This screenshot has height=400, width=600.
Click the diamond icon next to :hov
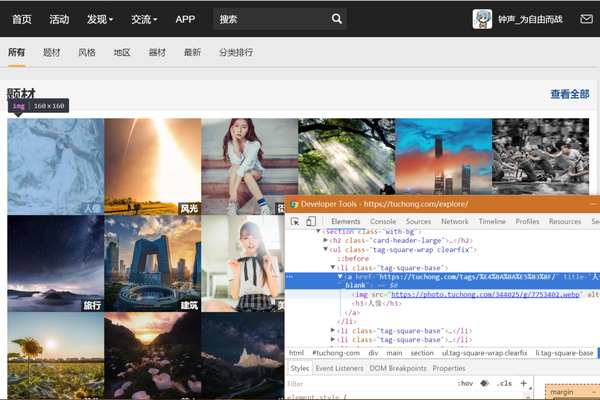point(484,383)
